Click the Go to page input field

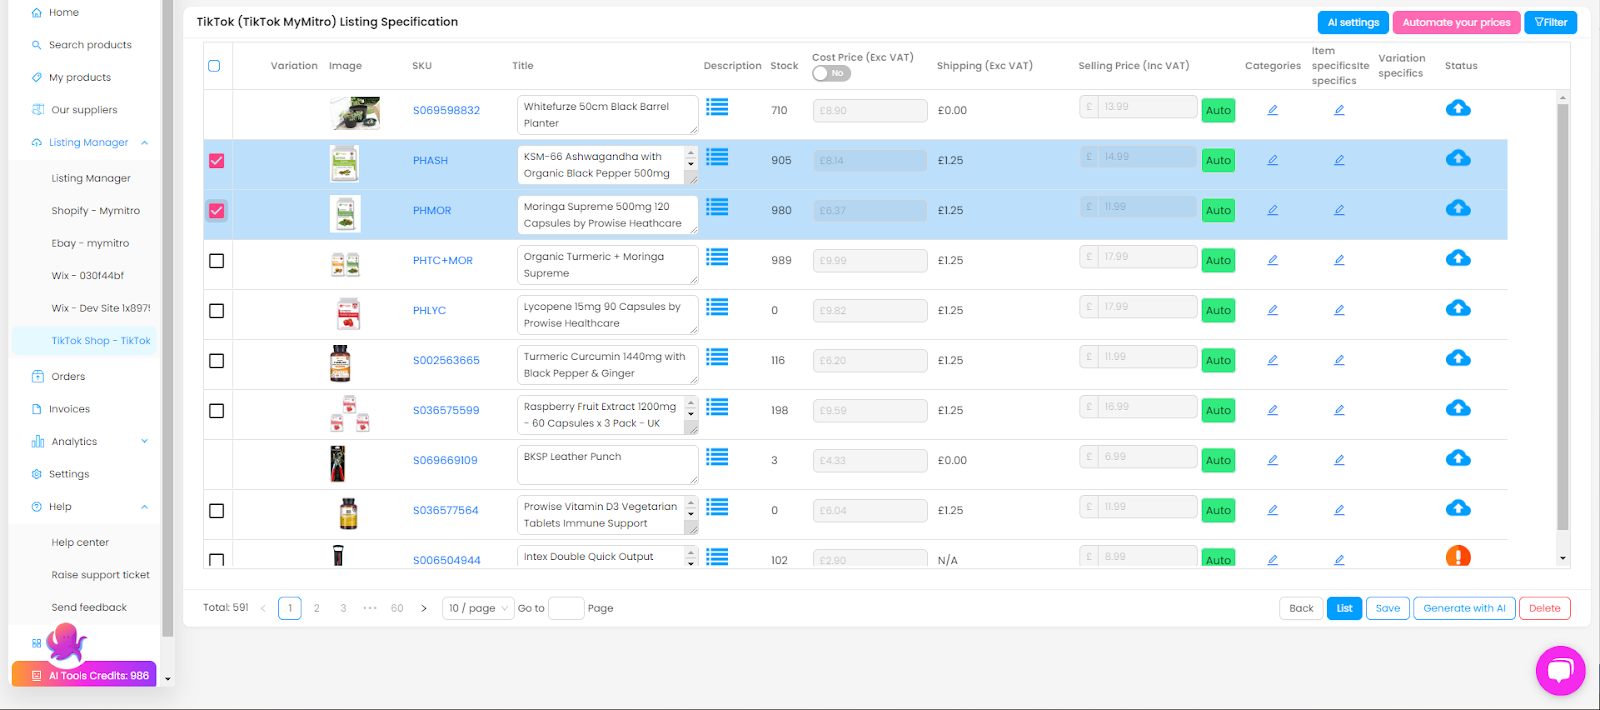click(566, 608)
